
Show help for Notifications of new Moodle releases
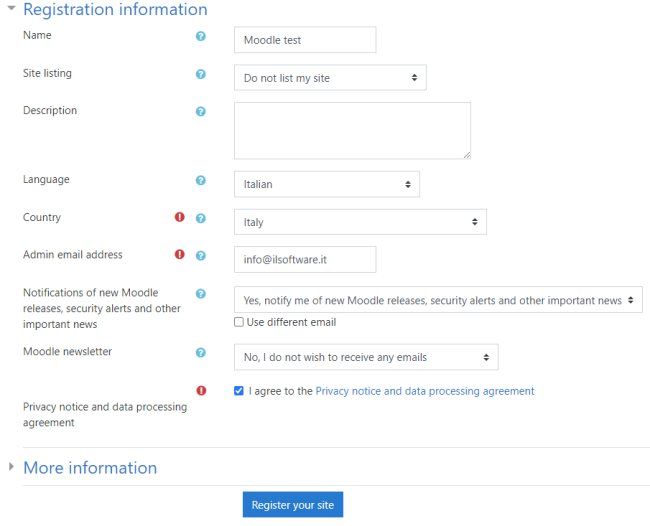(x=200, y=294)
